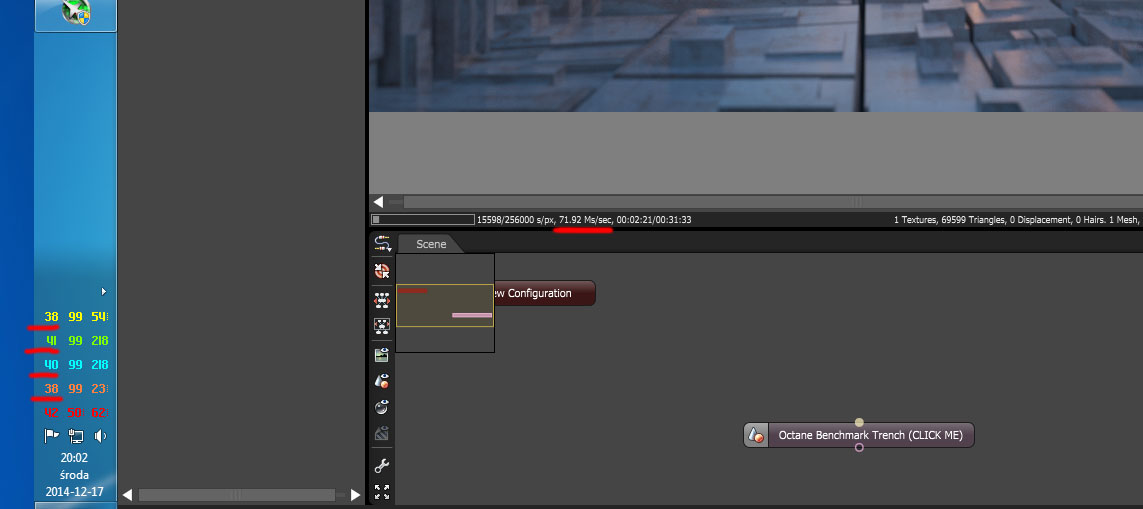Click the green temperature reading 41 in tray
Screen dimensions: 1143x509
point(52,341)
